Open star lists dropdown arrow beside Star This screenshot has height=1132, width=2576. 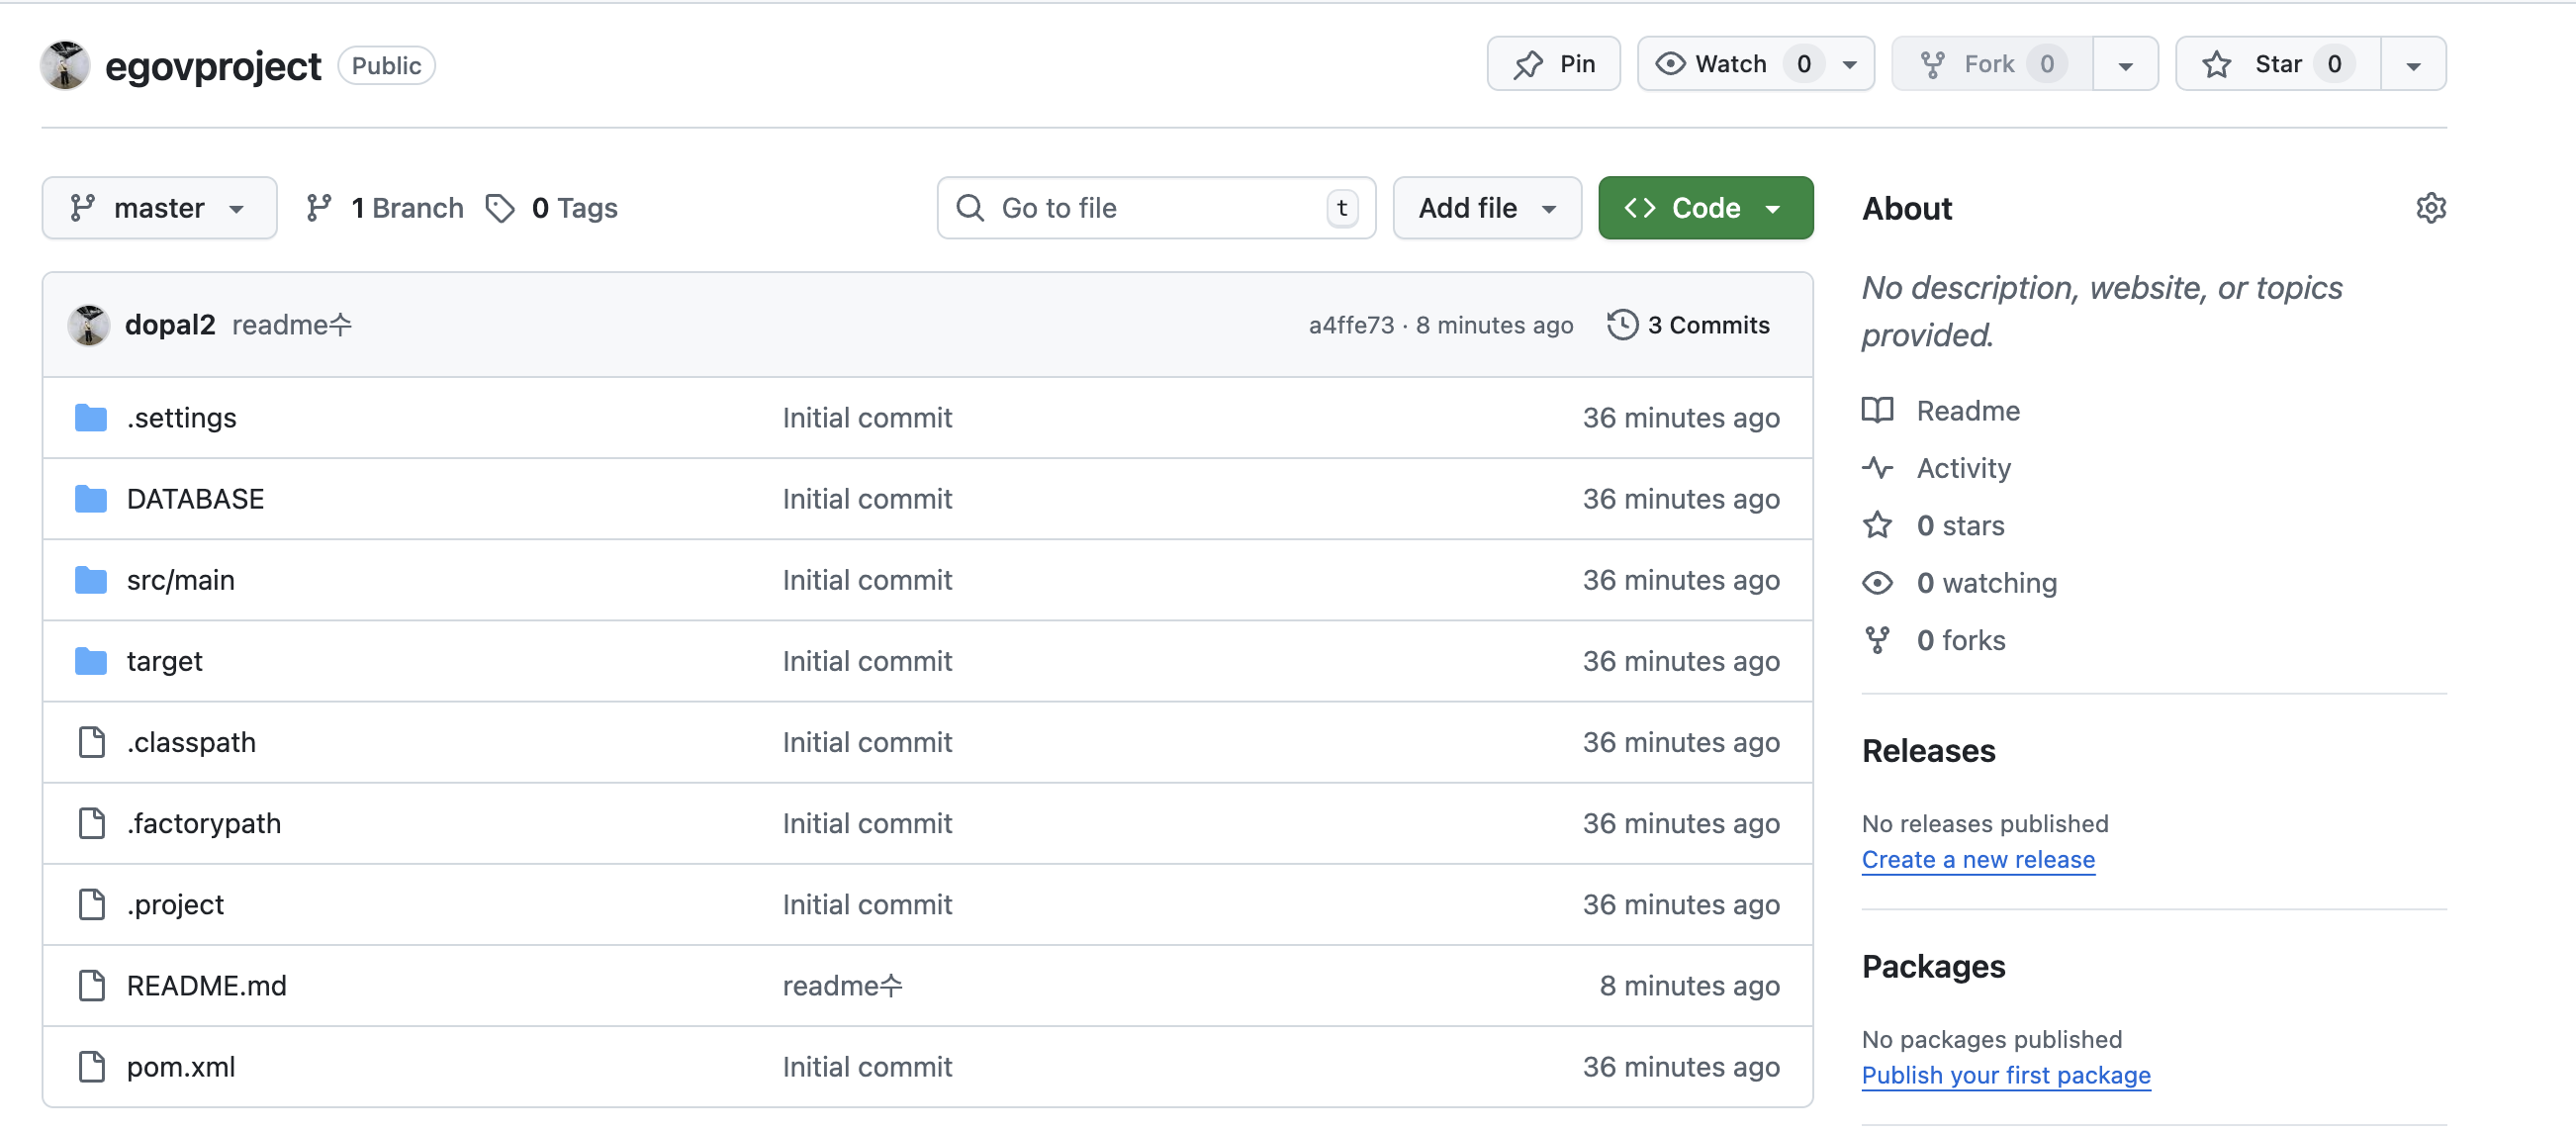coord(2412,66)
